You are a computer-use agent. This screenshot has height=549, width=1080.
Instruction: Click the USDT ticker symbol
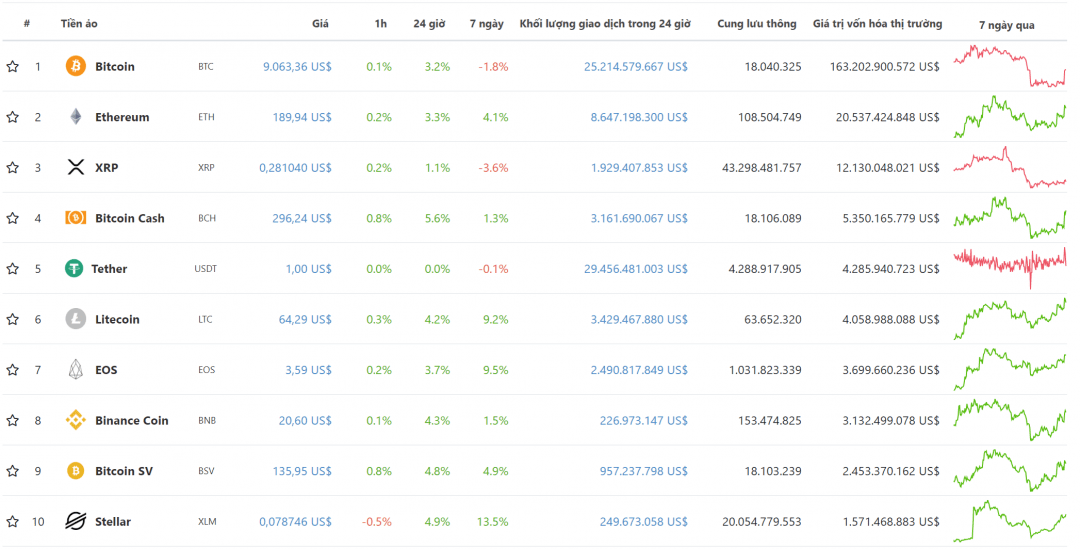(205, 268)
